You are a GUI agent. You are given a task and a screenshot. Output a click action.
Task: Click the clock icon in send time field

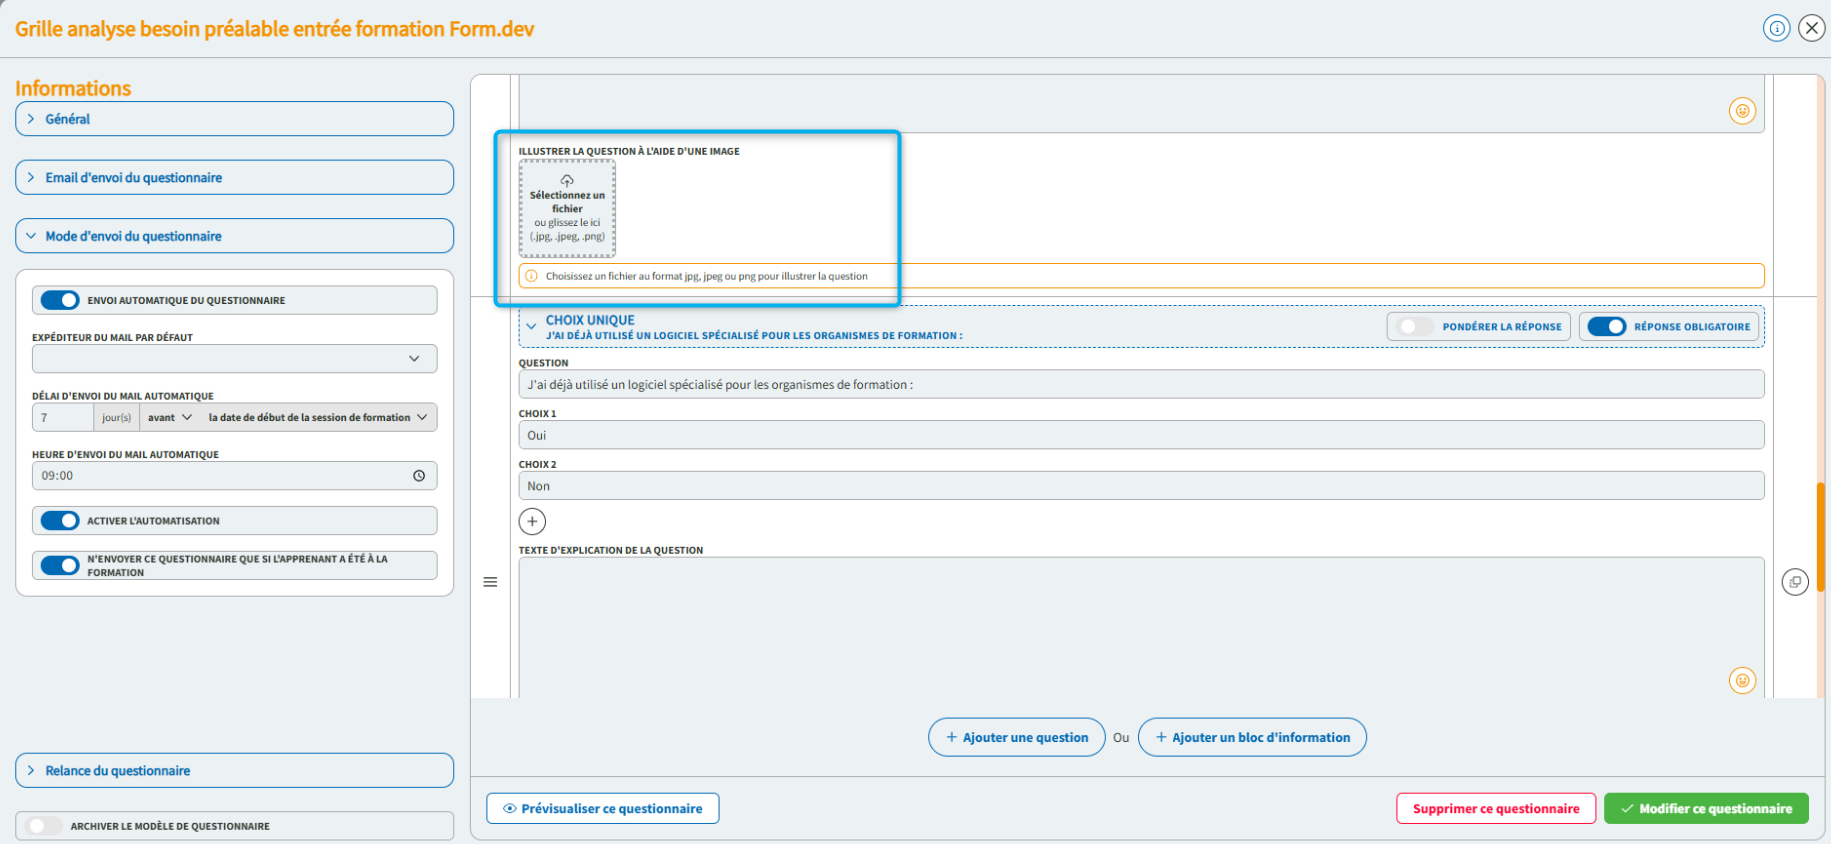[419, 476]
